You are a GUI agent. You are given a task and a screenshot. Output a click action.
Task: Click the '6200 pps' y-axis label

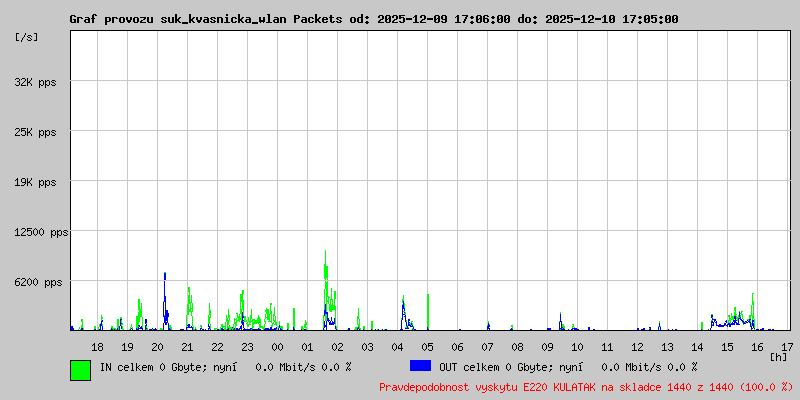[x=39, y=282]
